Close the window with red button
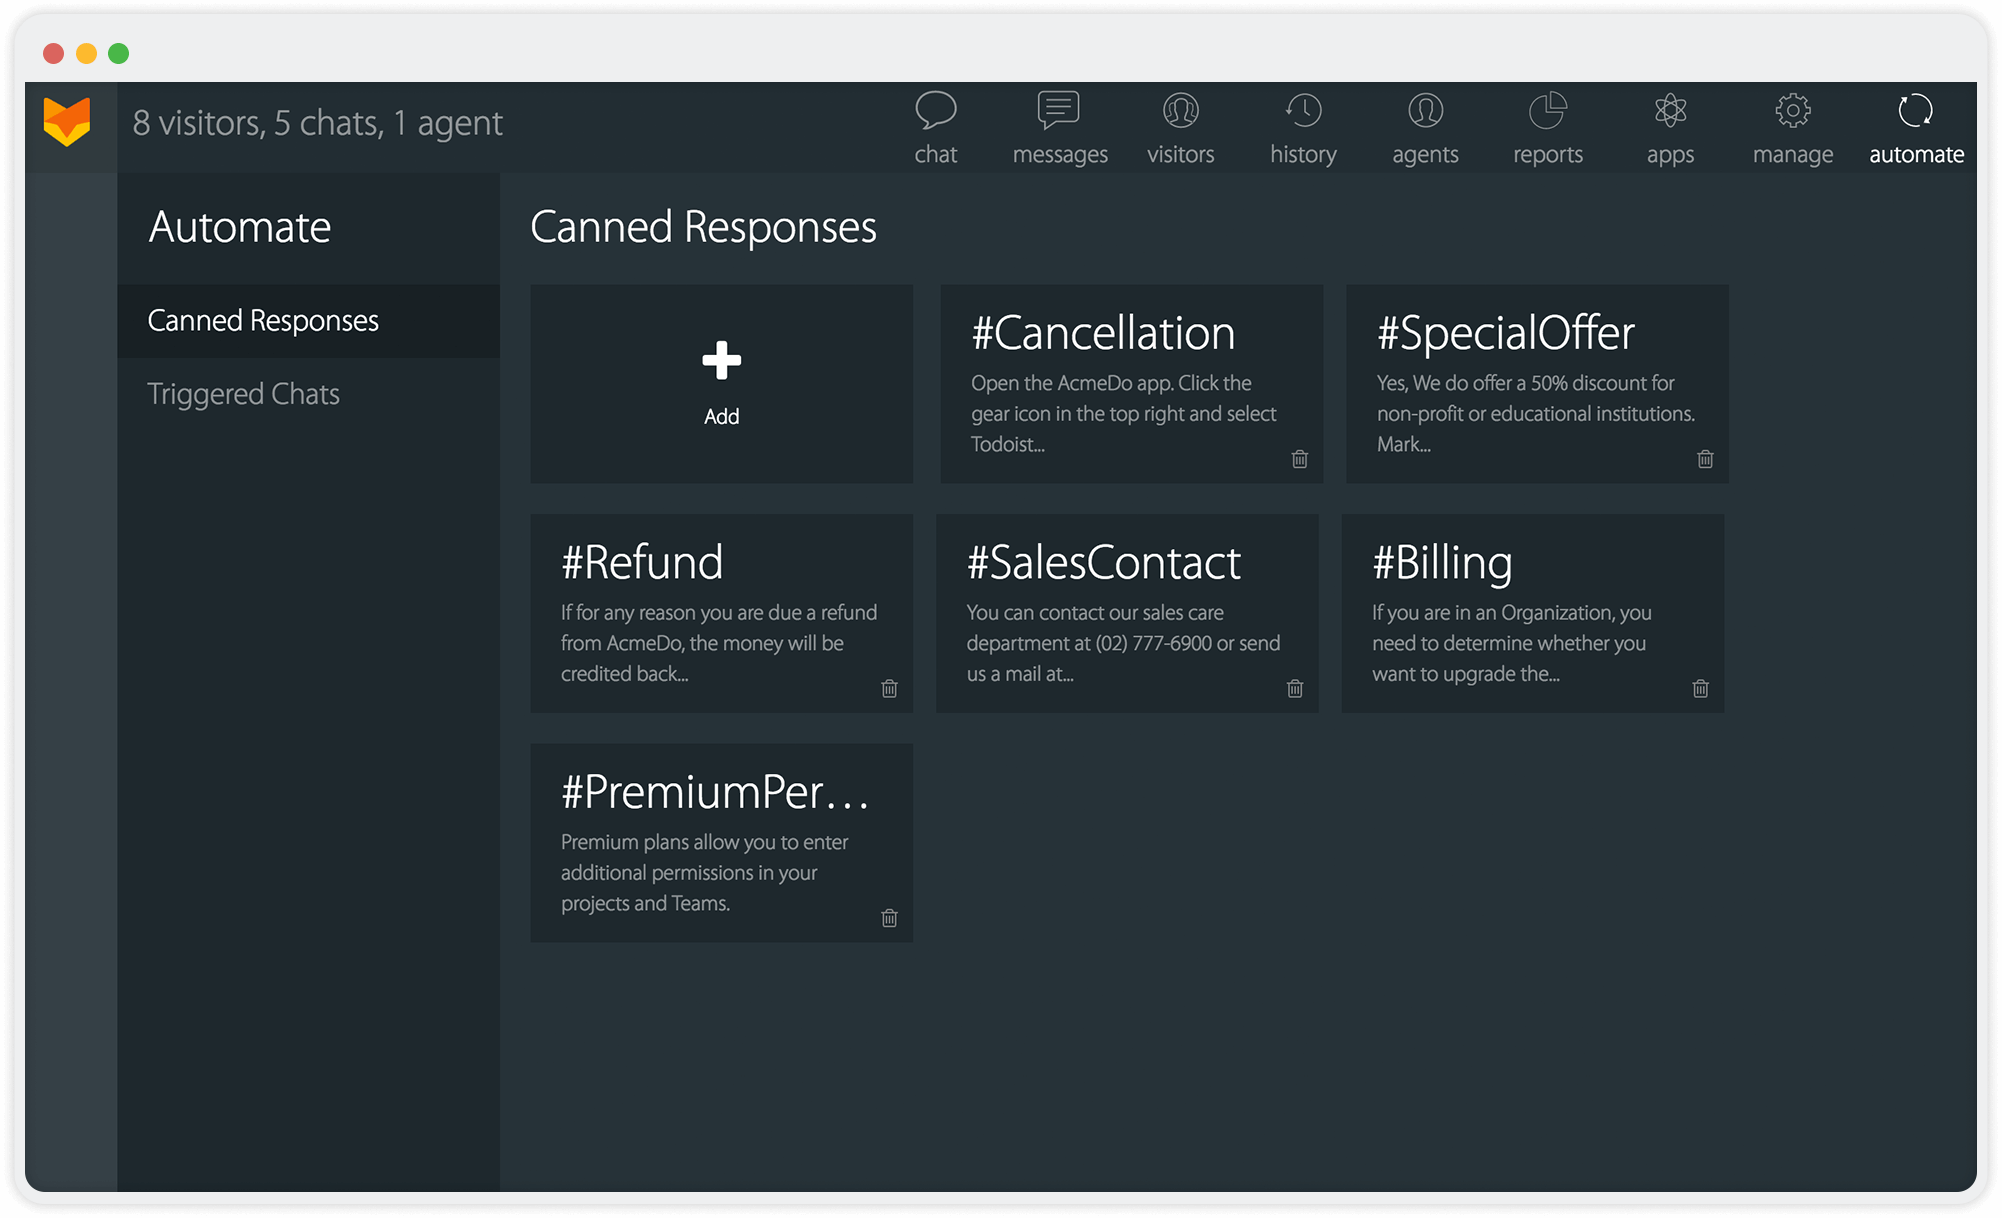 (x=54, y=53)
